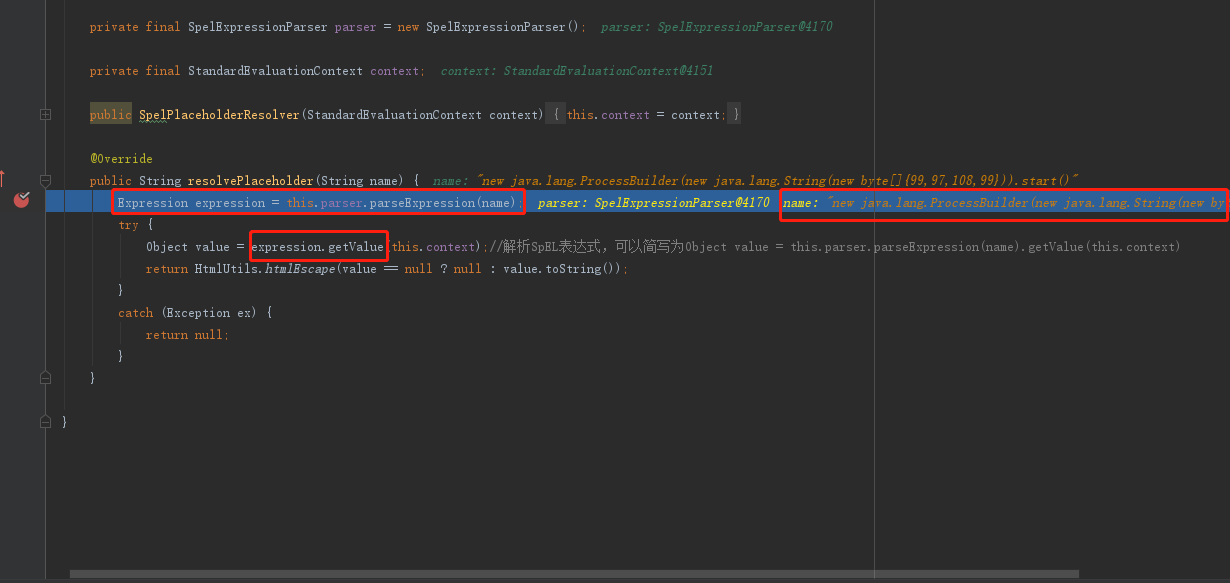Screen dimensions: 1230x583
Task: Click the inline ProcessBuilder name hint after resolvePlaceholder
Action: click(x=755, y=181)
